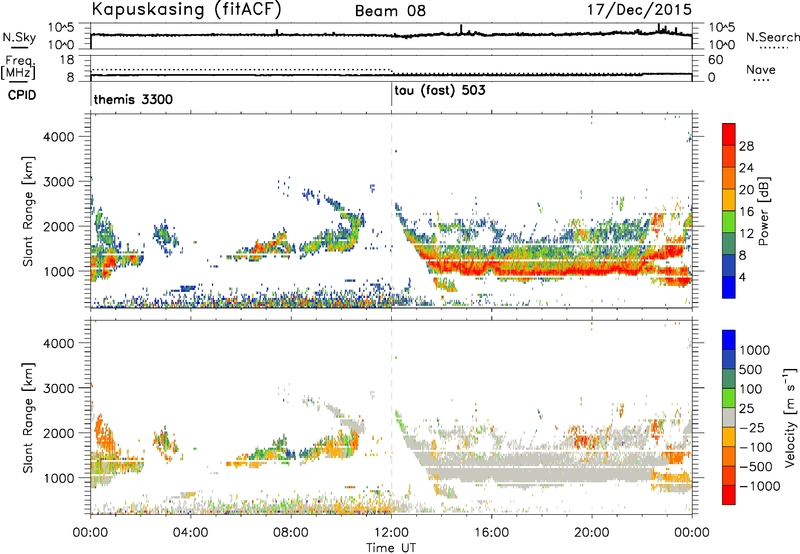Click the "24" label on Power color bar
This screenshot has width=800, height=554.
[746, 168]
